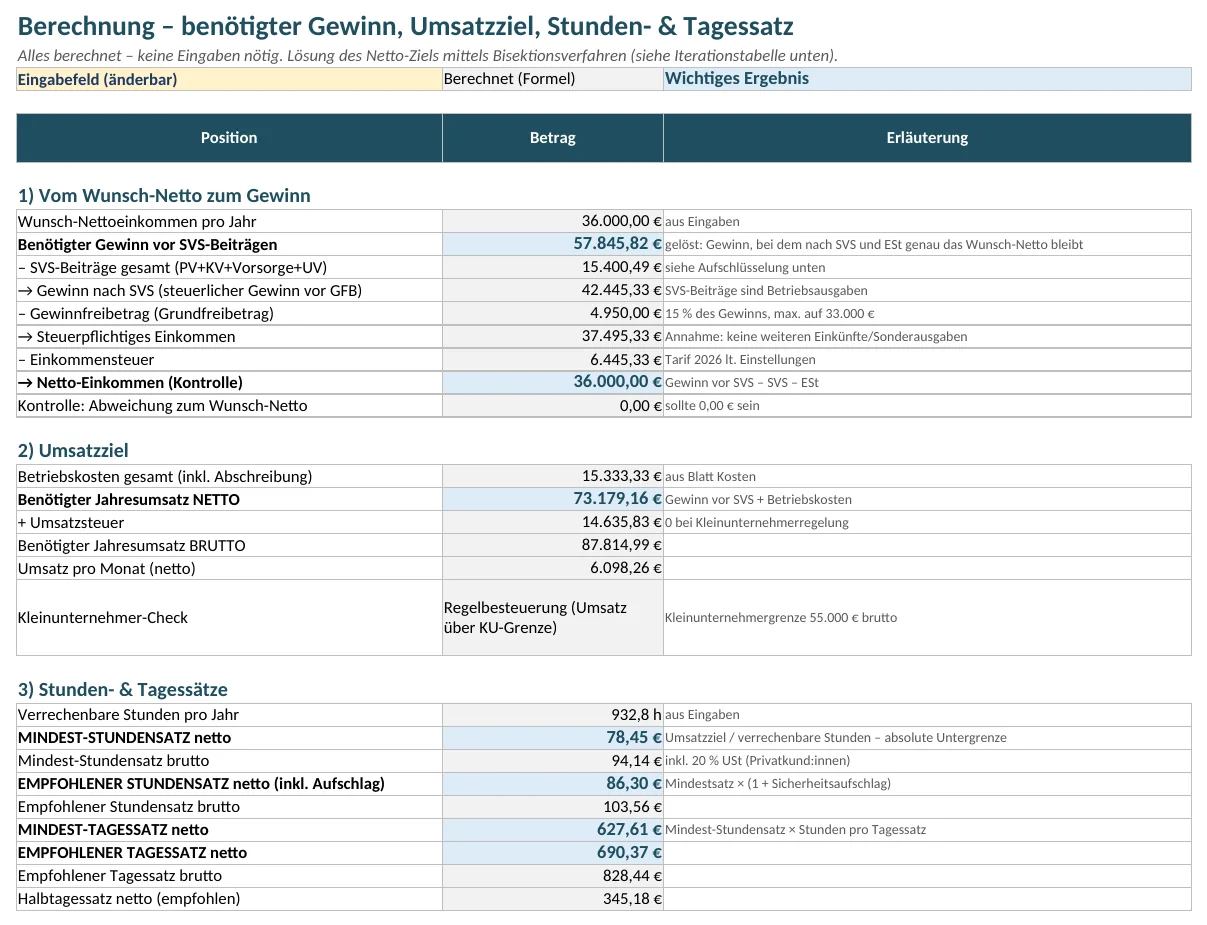The height and width of the screenshot is (925, 1207).
Task: Click the note 'Kleinunternehmergrenze 55.000 € brutto'
Action: pos(781,617)
